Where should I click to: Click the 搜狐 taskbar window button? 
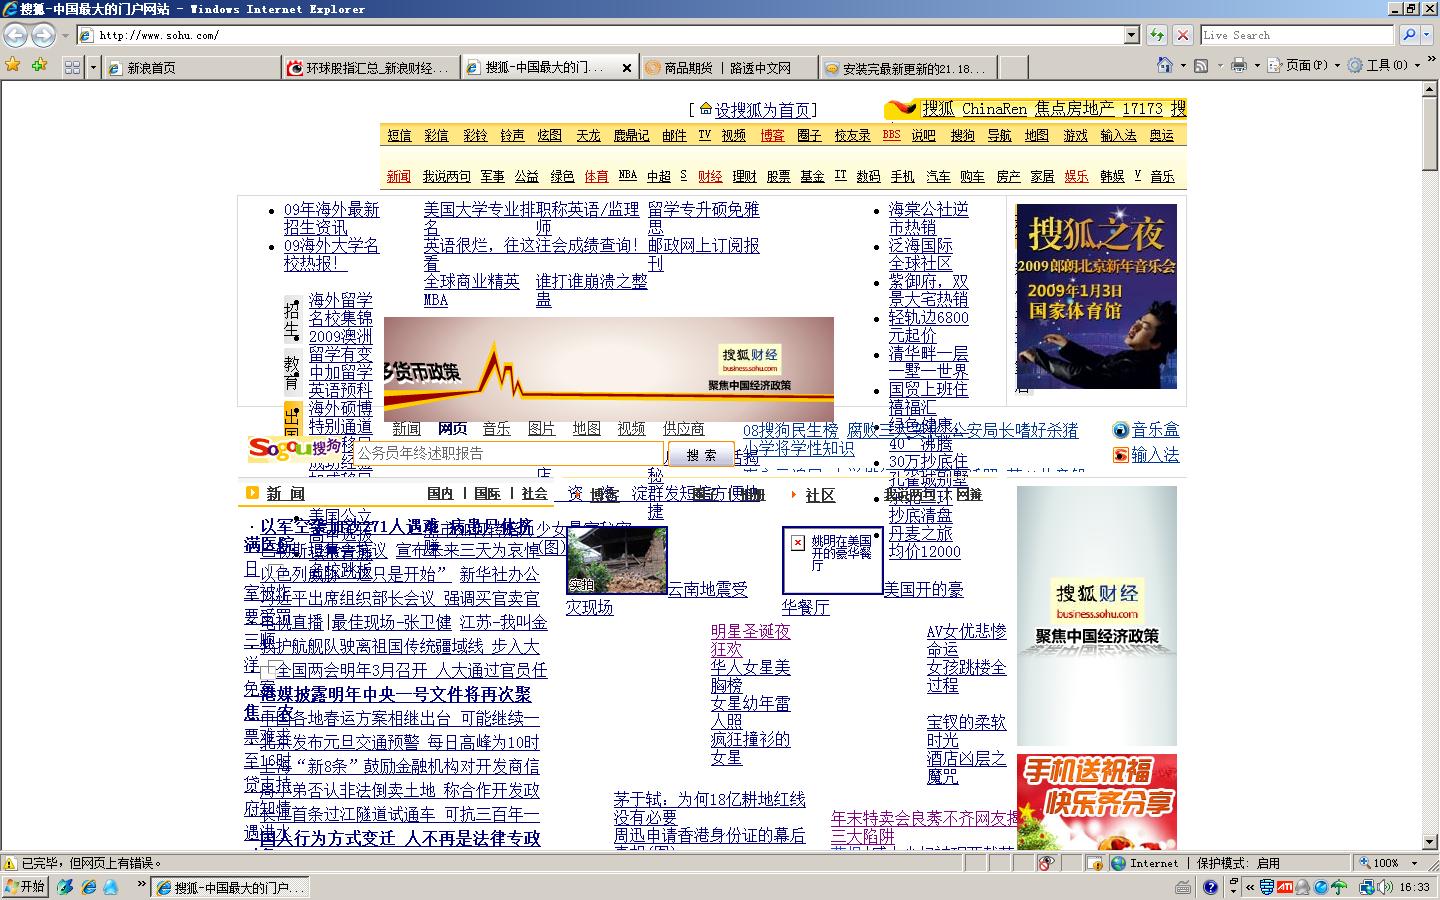pos(230,887)
